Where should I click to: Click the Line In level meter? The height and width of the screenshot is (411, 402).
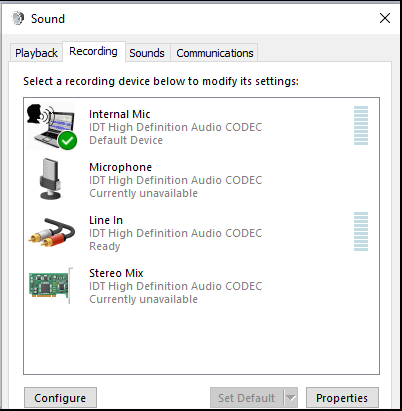361,231
